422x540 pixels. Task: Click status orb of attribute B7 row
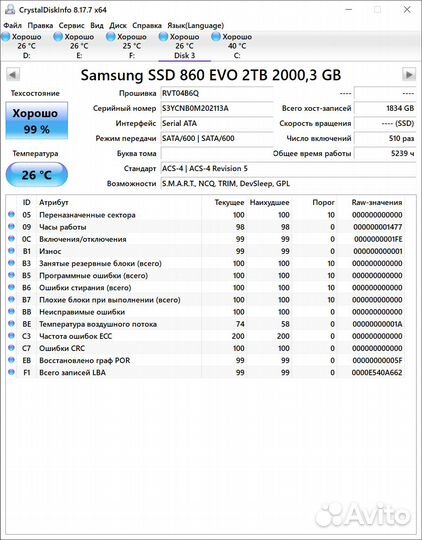pos(11,299)
